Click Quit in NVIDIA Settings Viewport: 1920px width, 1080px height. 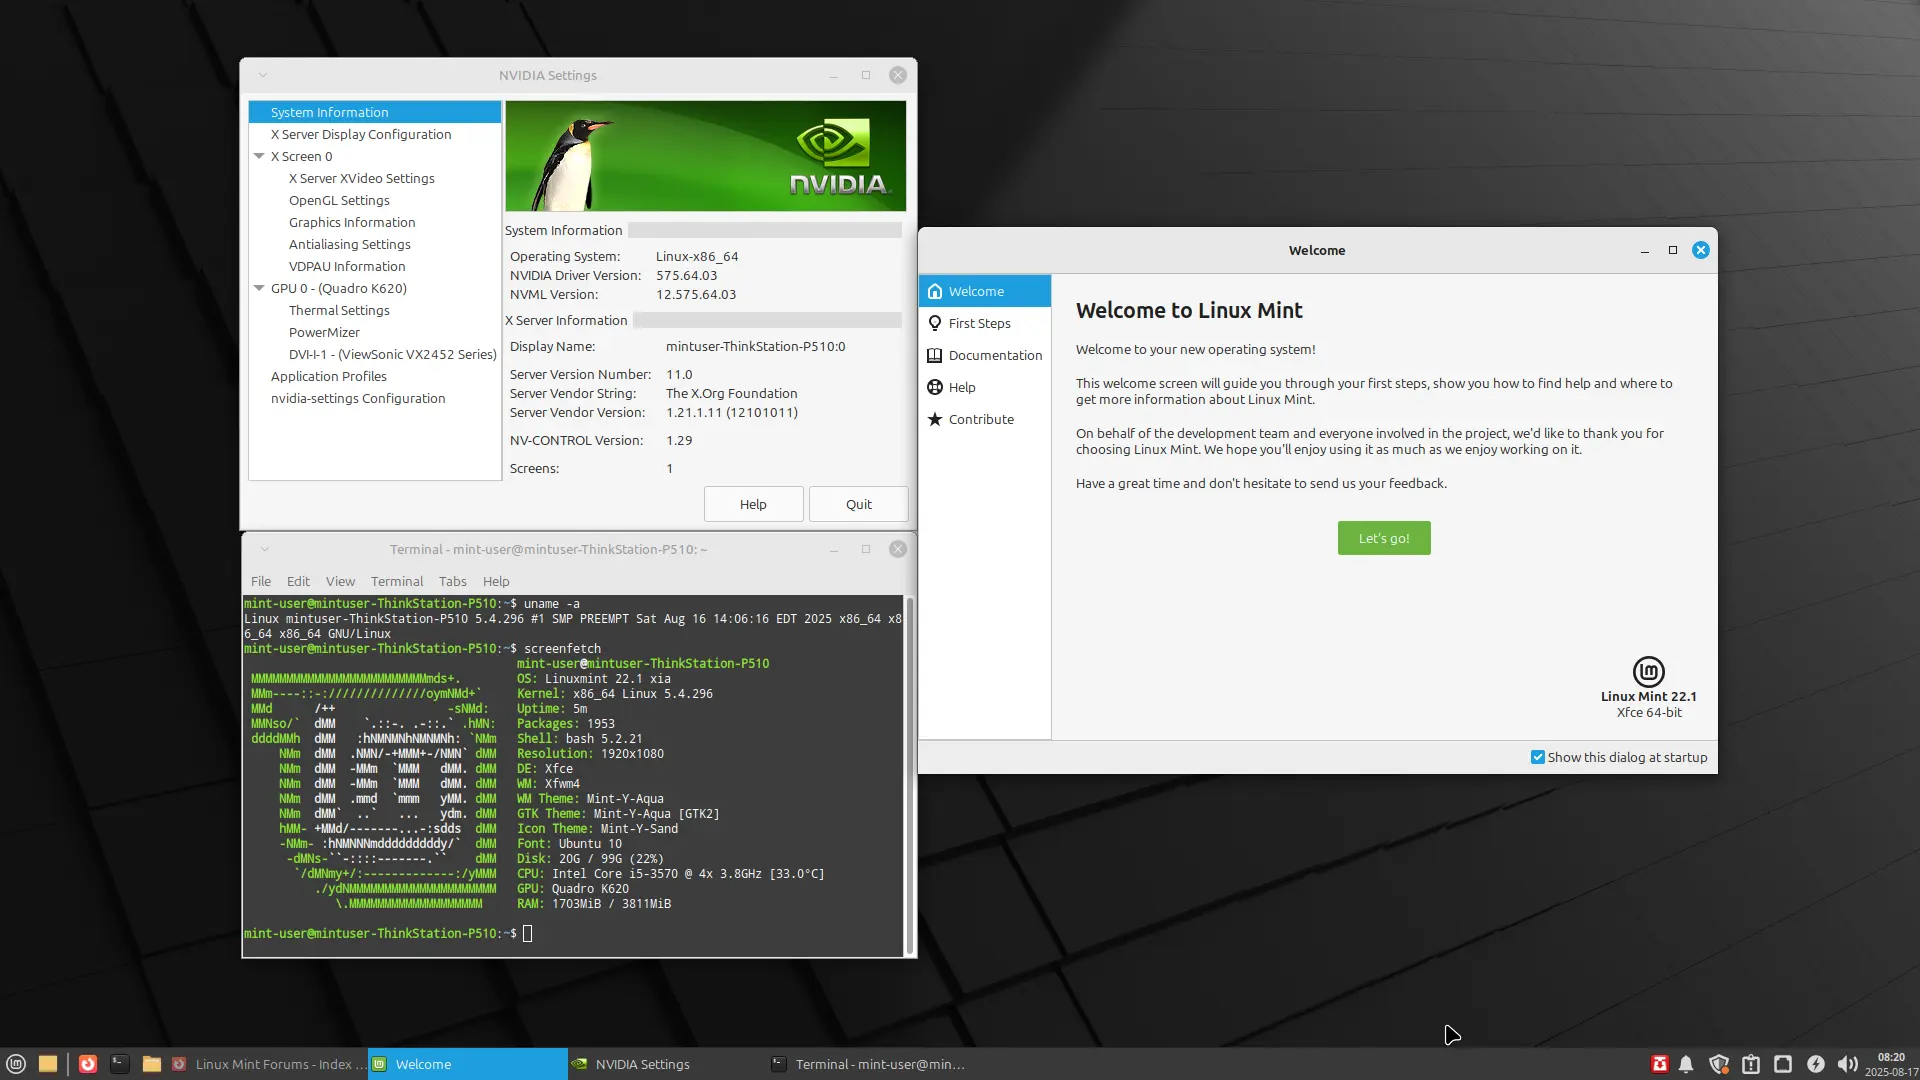858,504
